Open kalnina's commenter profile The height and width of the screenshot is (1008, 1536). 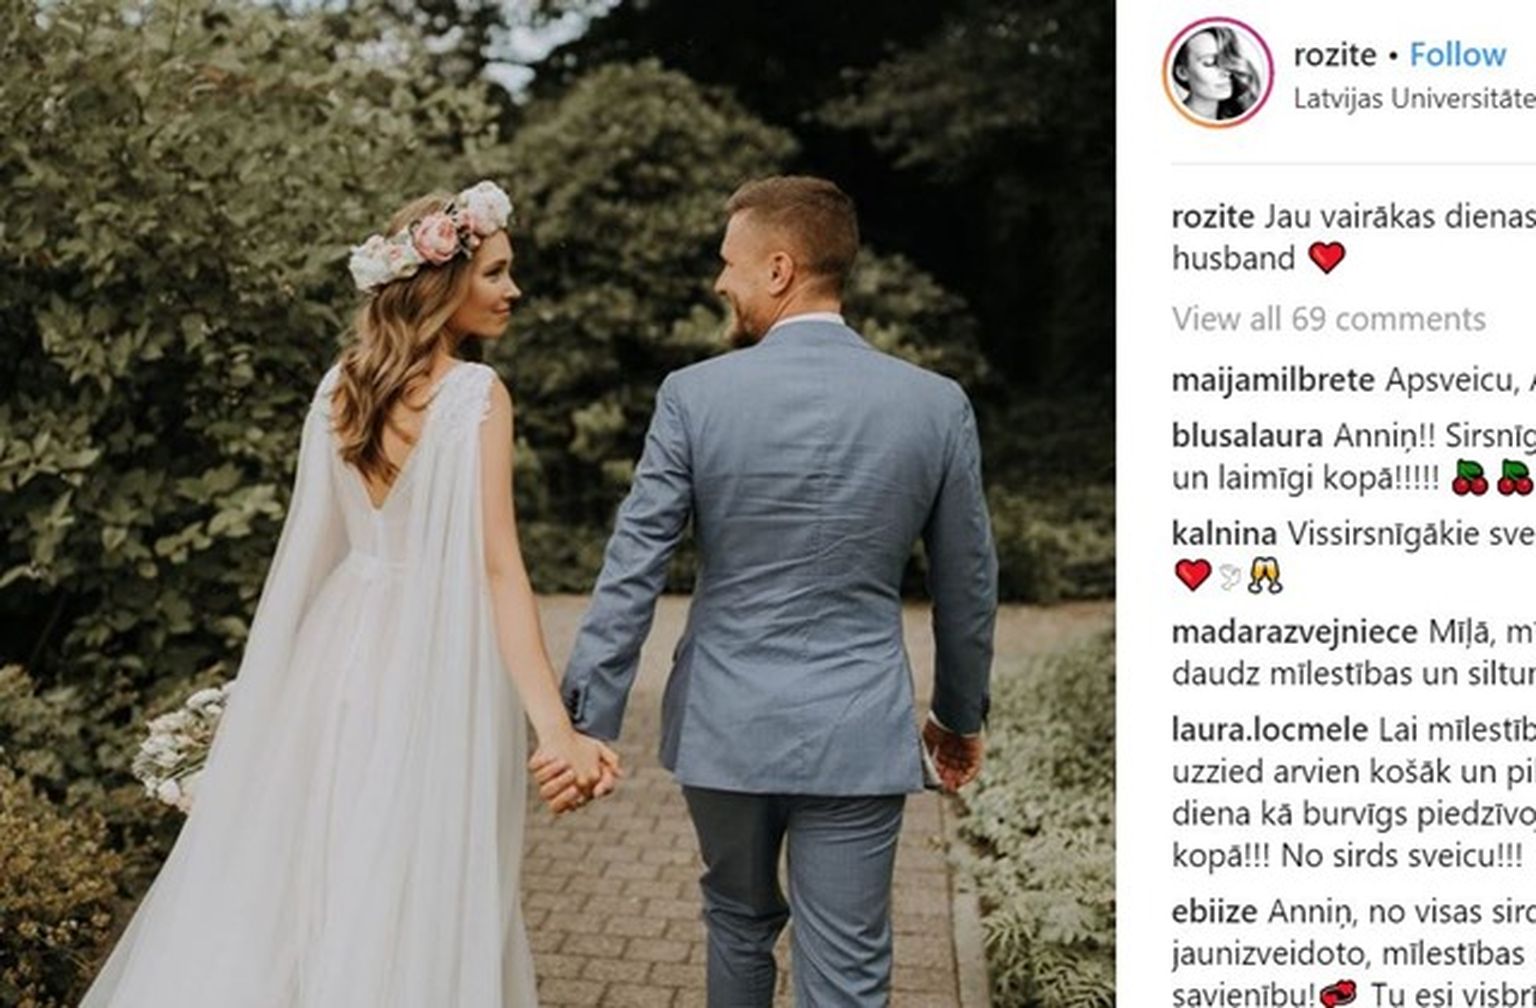(1224, 533)
